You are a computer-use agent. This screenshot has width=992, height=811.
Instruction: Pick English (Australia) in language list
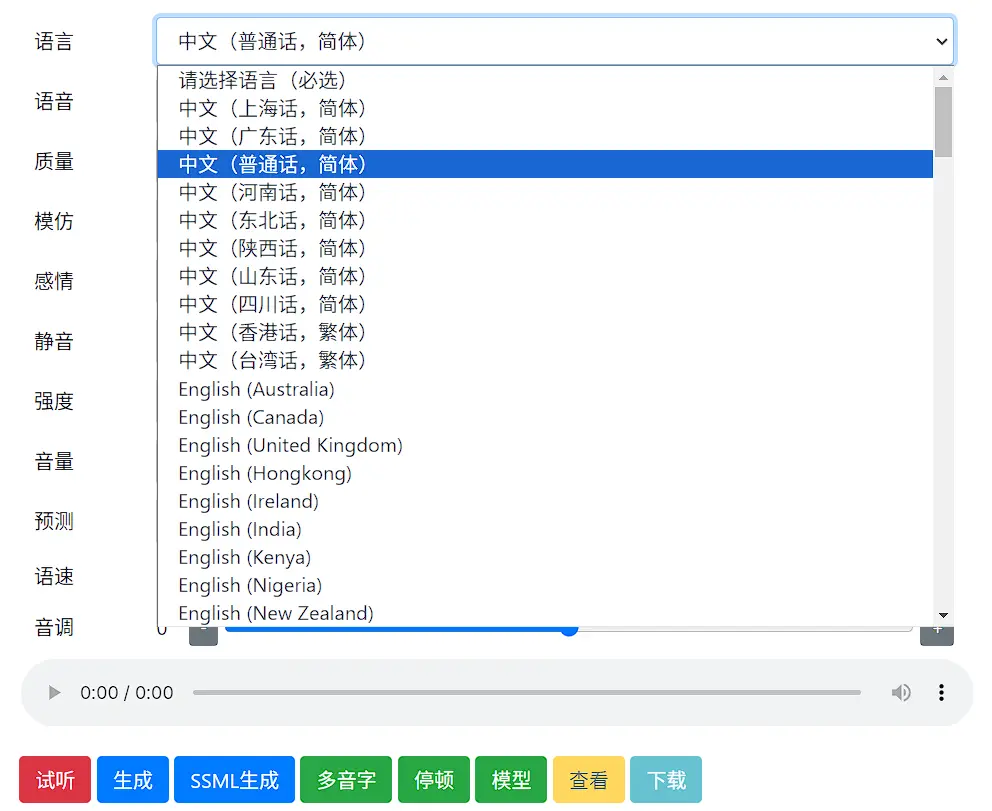pyautogui.click(x=256, y=389)
